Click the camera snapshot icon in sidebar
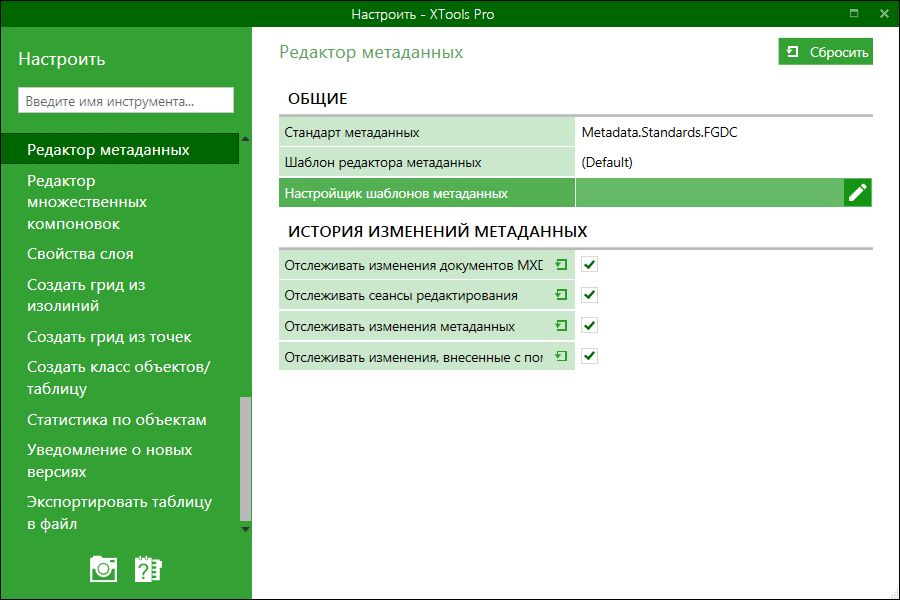The height and width of the screenshot is (600, 900). (103, 569)
